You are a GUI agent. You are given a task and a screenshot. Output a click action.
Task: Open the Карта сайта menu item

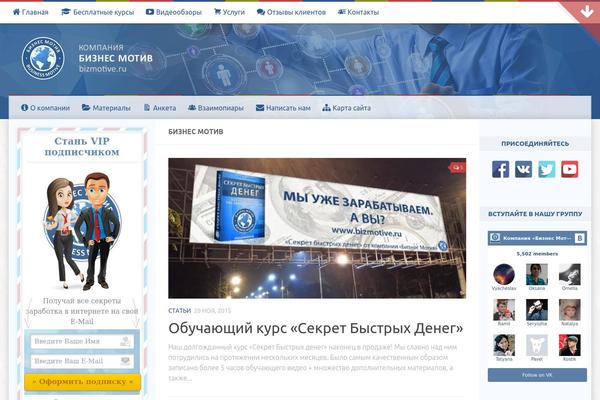click(347, 108)
